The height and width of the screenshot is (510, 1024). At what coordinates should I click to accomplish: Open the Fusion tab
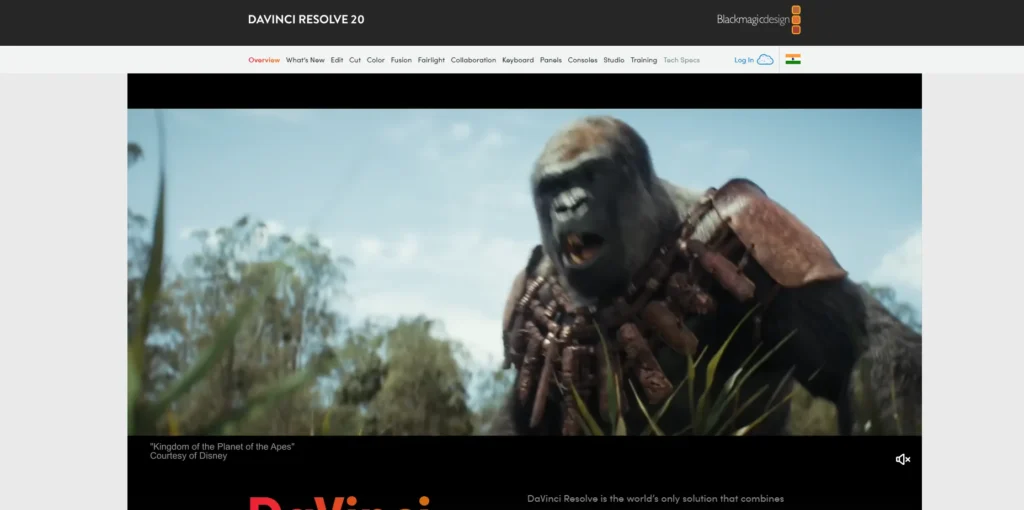pyautogui.click(x=401, y=60)
